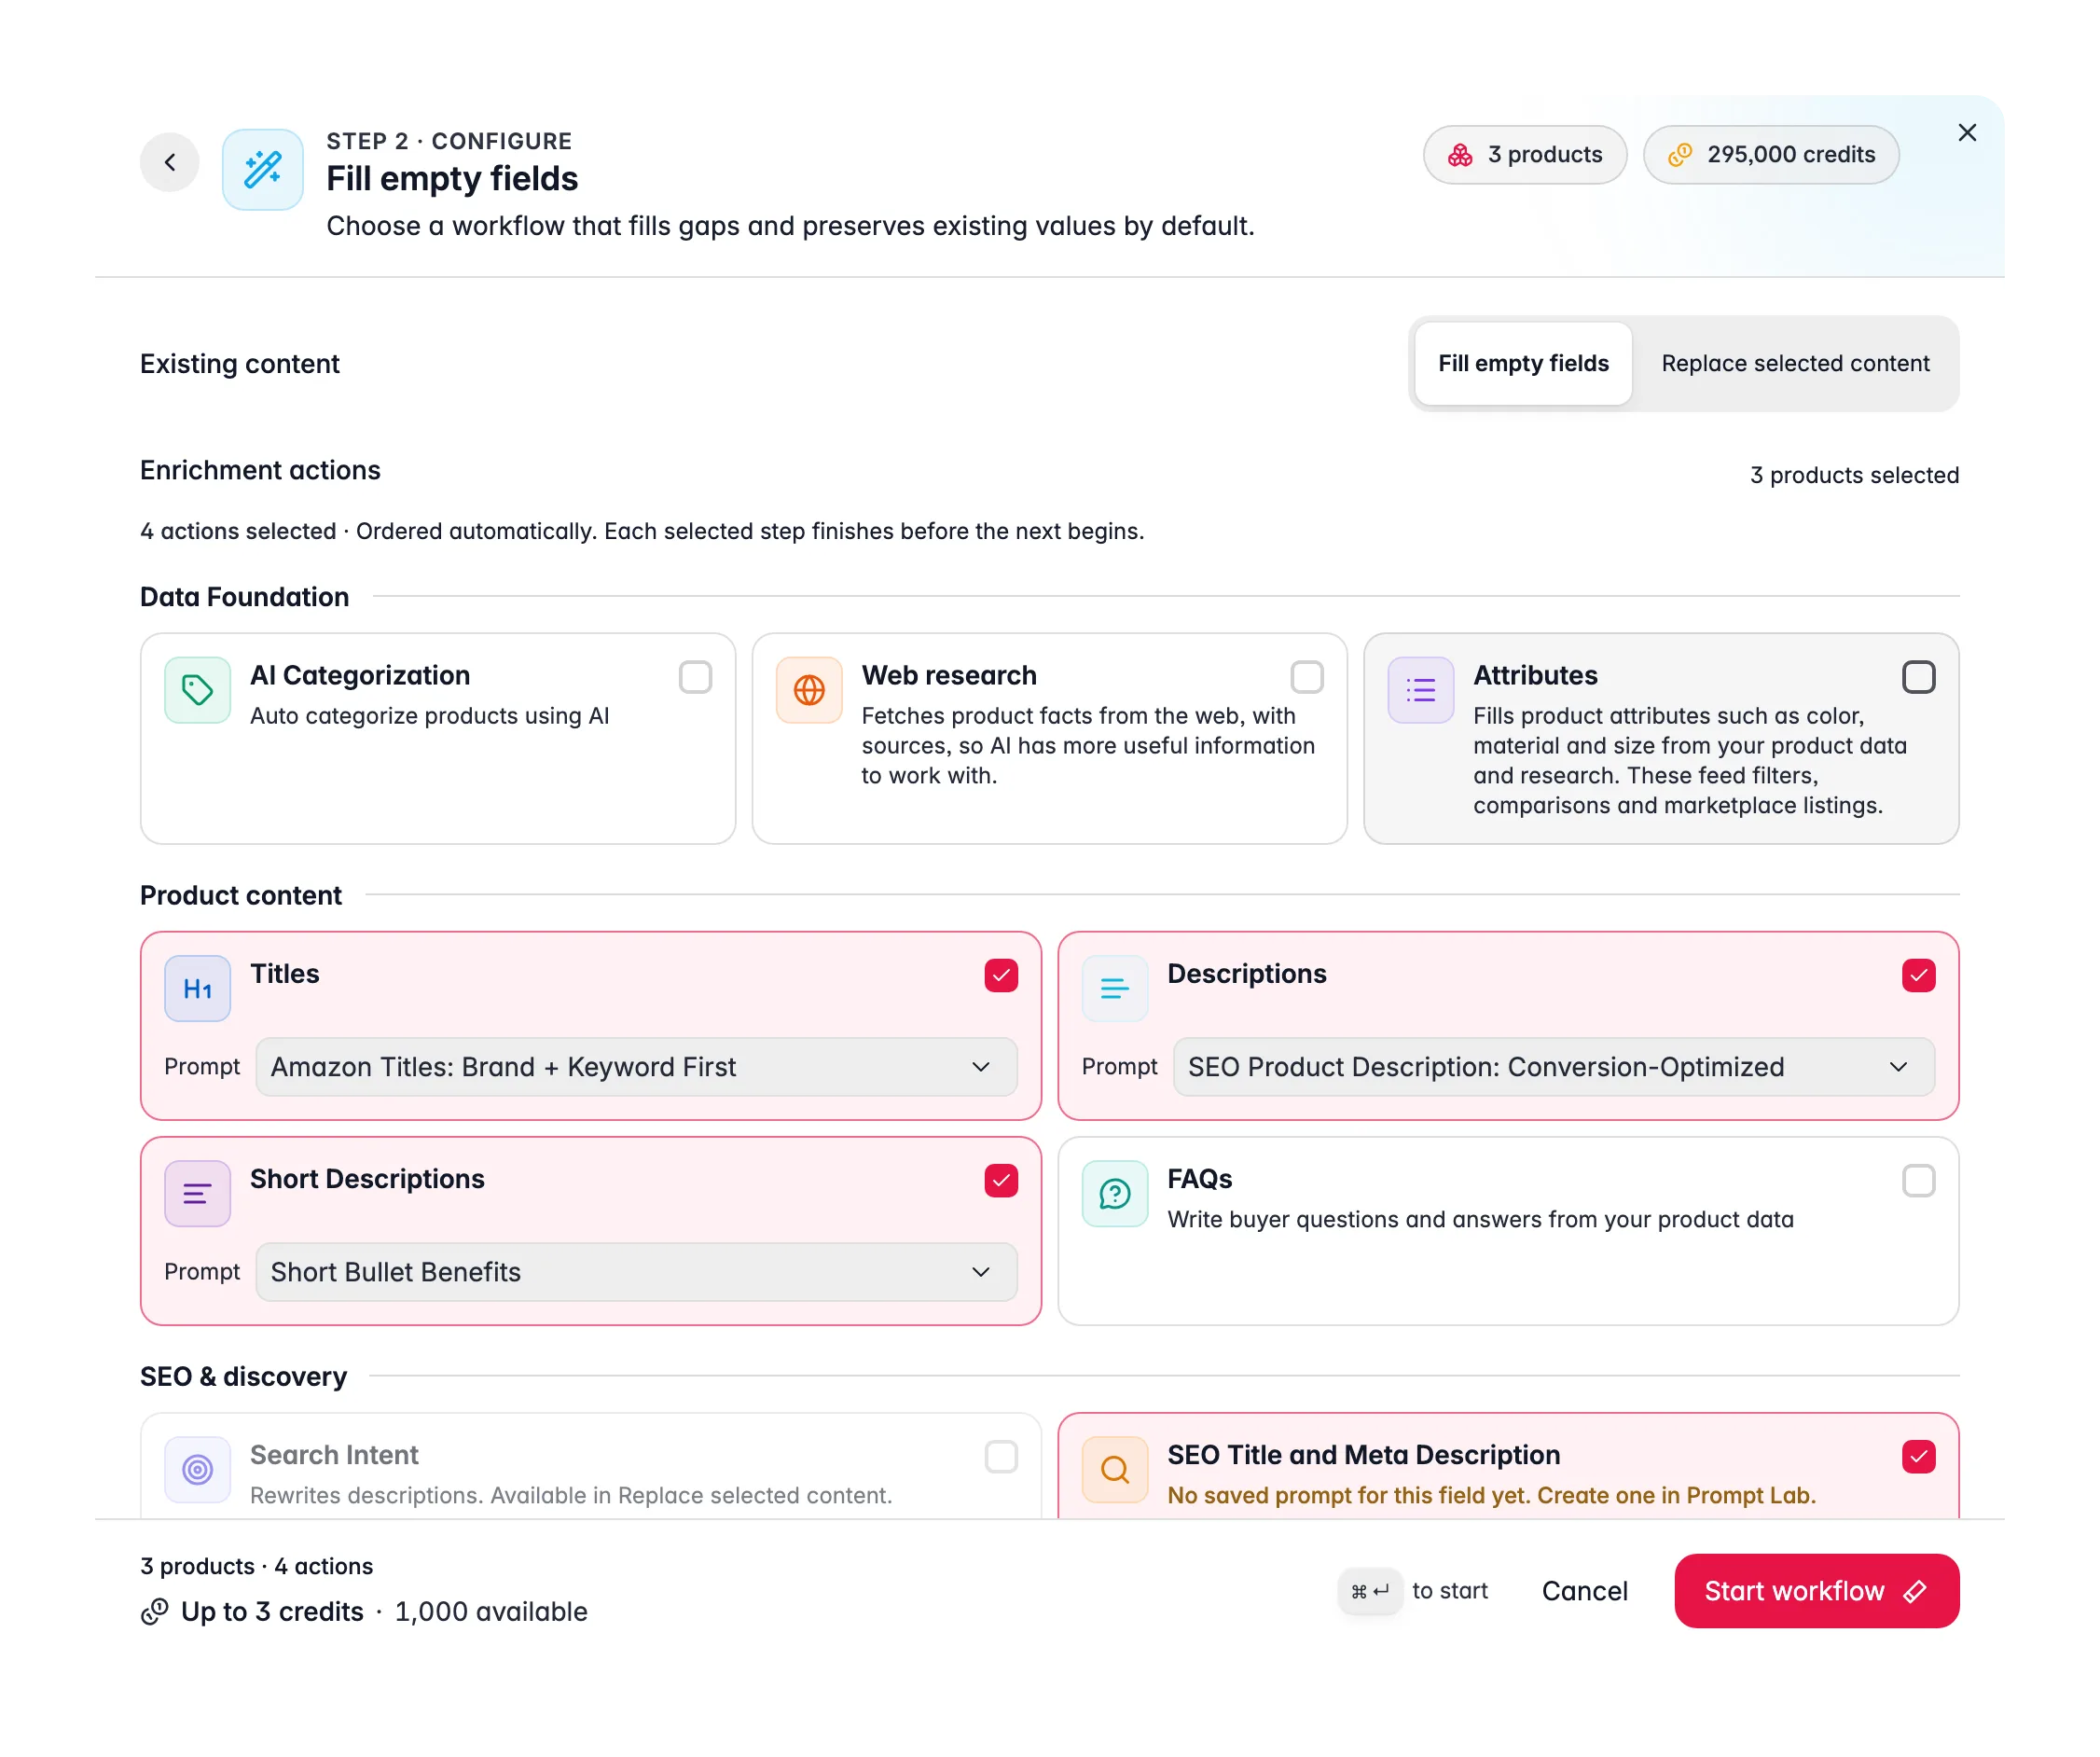Click the Descriptions lines icon

click(1115, 988)
